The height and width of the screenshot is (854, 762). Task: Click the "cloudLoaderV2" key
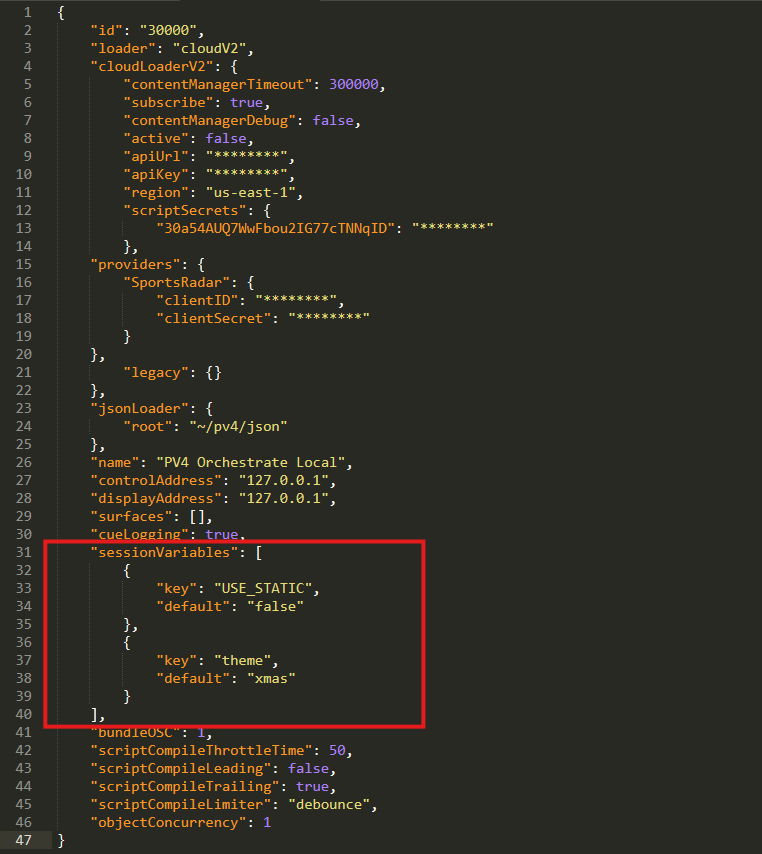[x=152, y=66]
